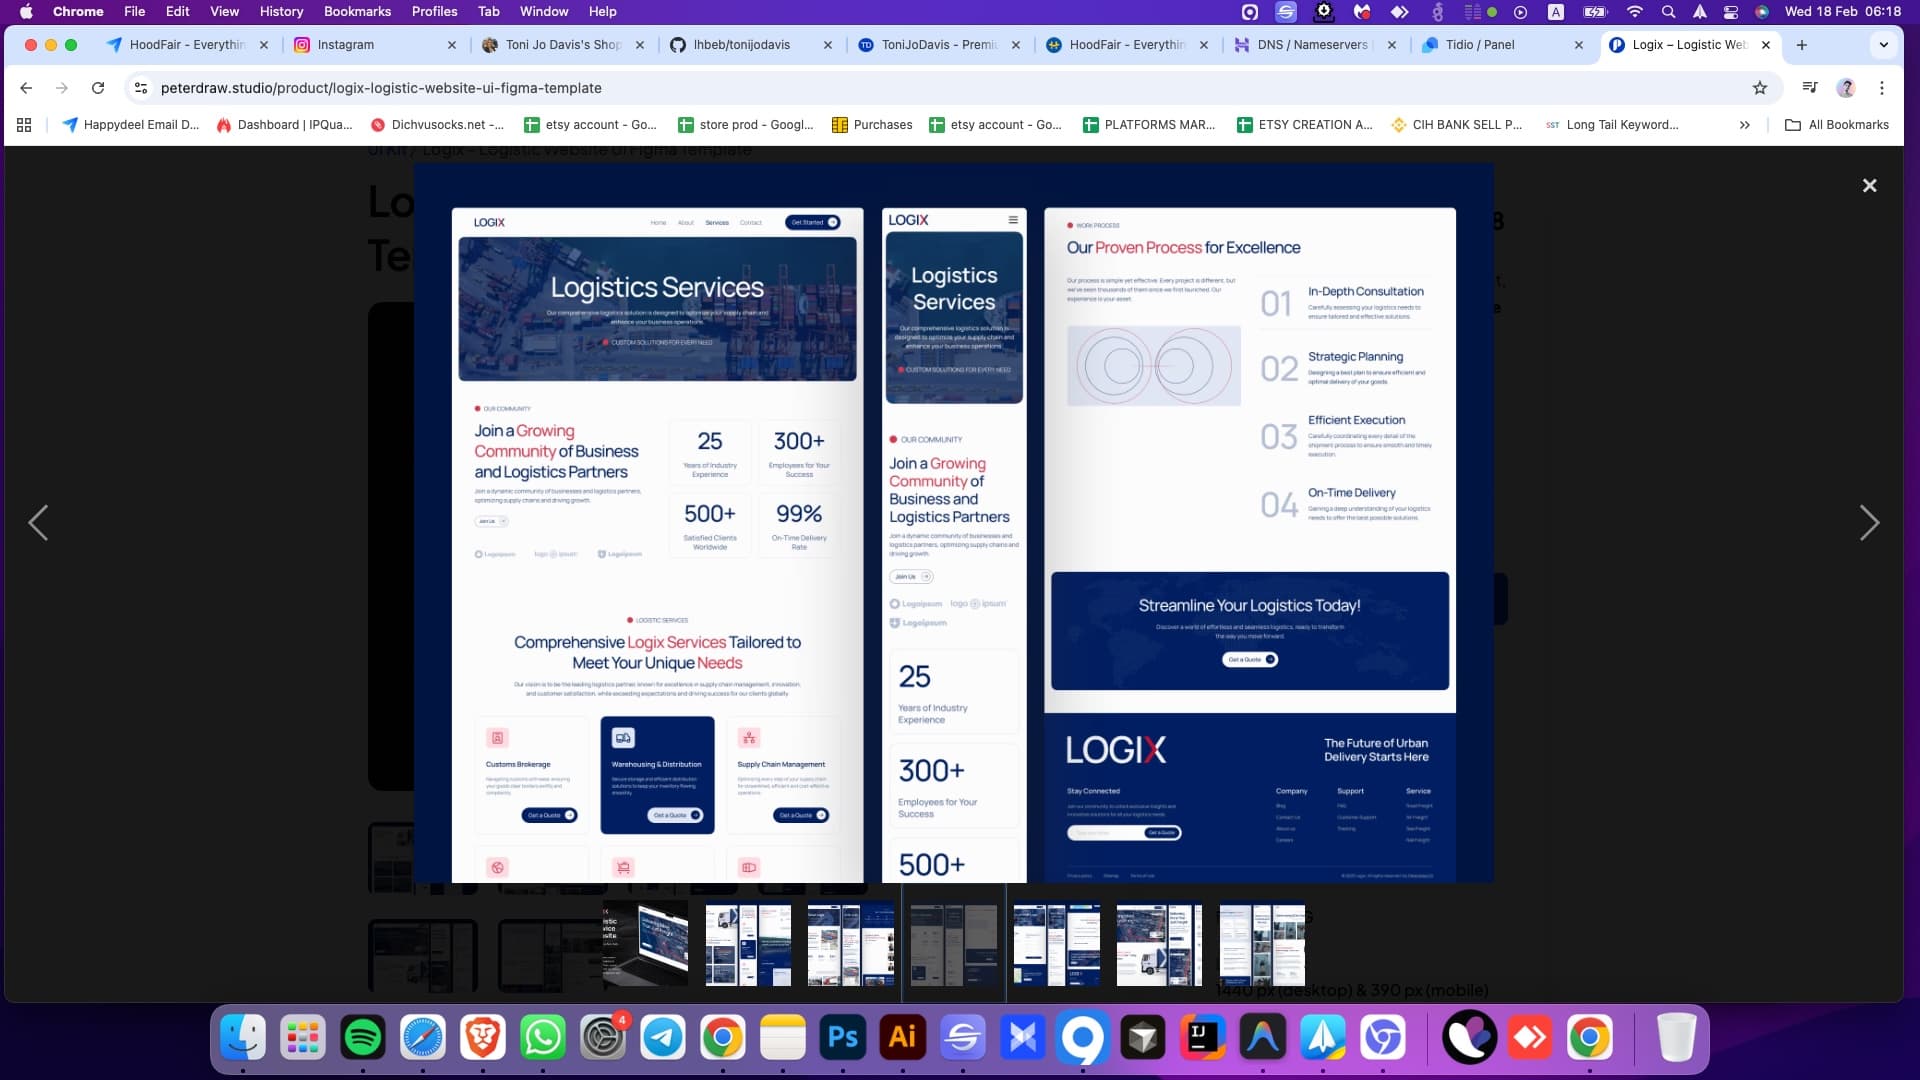The image size is (1920, 1080).
Task: Go to next lightbox image
Action: [x=1868, y=523]
